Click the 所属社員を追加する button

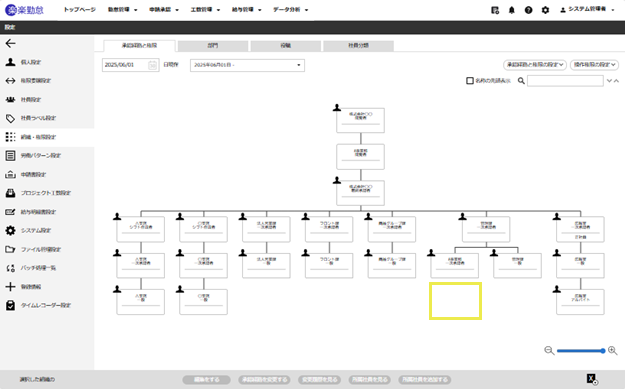tap(425, 380)
